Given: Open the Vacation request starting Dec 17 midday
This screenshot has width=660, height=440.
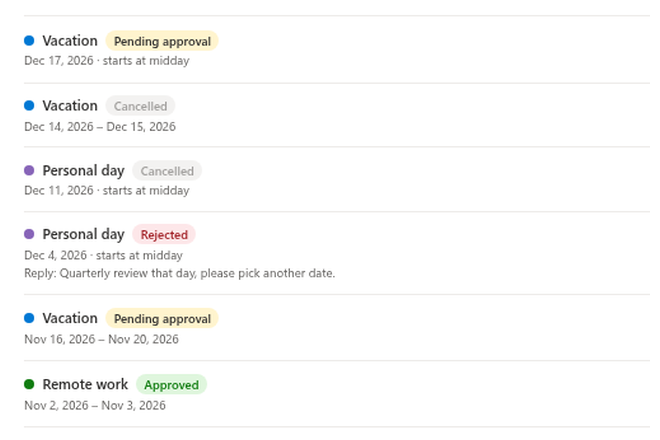Looking at the screenshot, I should click(70, 41).
